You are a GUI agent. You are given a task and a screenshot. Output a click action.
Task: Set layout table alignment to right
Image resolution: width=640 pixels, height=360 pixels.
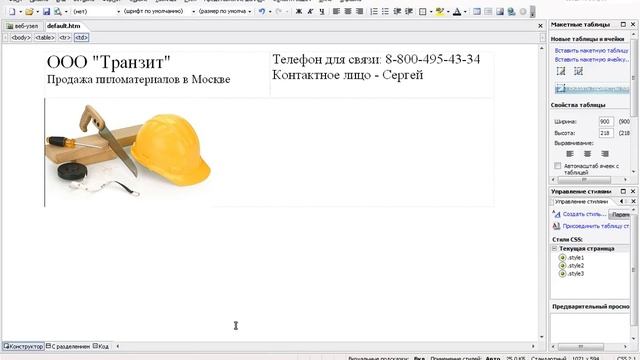tap(605, 154)
